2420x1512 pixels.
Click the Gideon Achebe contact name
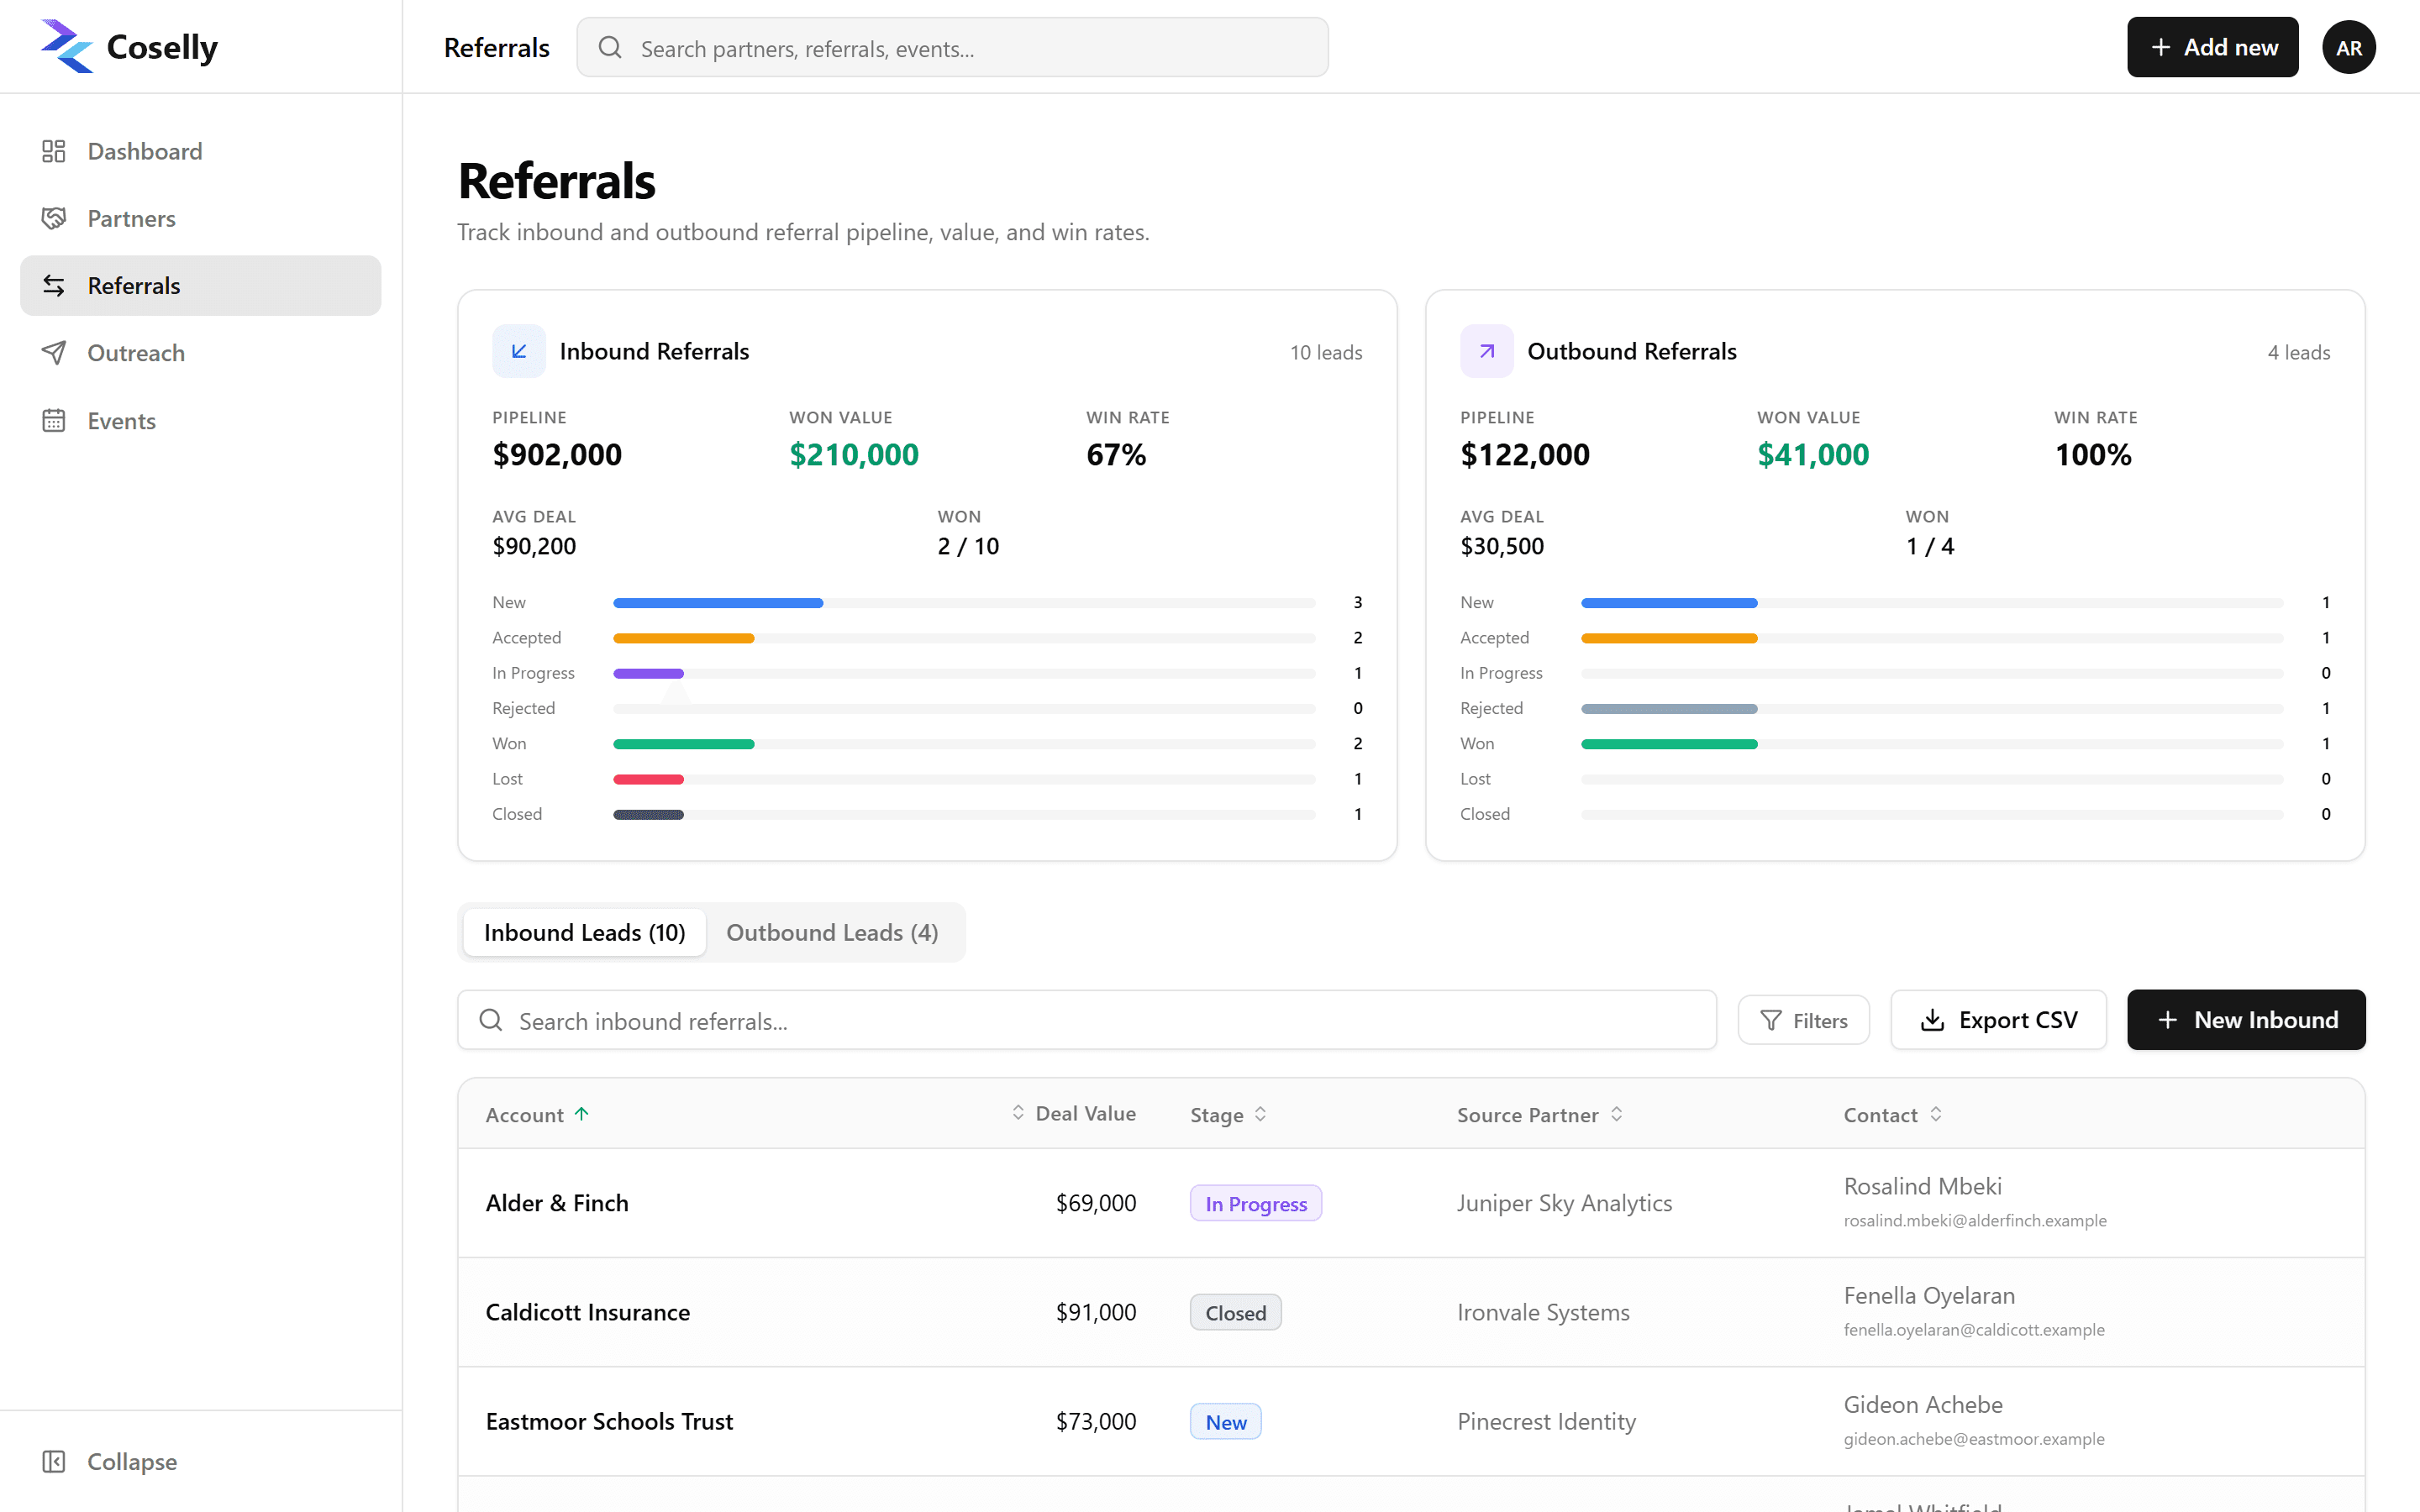(1923, 1404)
